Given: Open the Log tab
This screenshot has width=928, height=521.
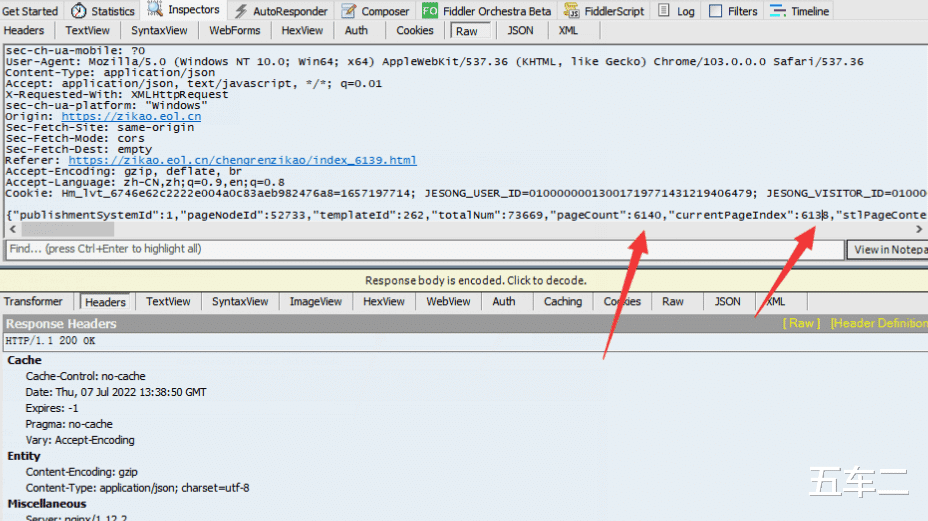Looking at the screenshot, I should [685, 11].
